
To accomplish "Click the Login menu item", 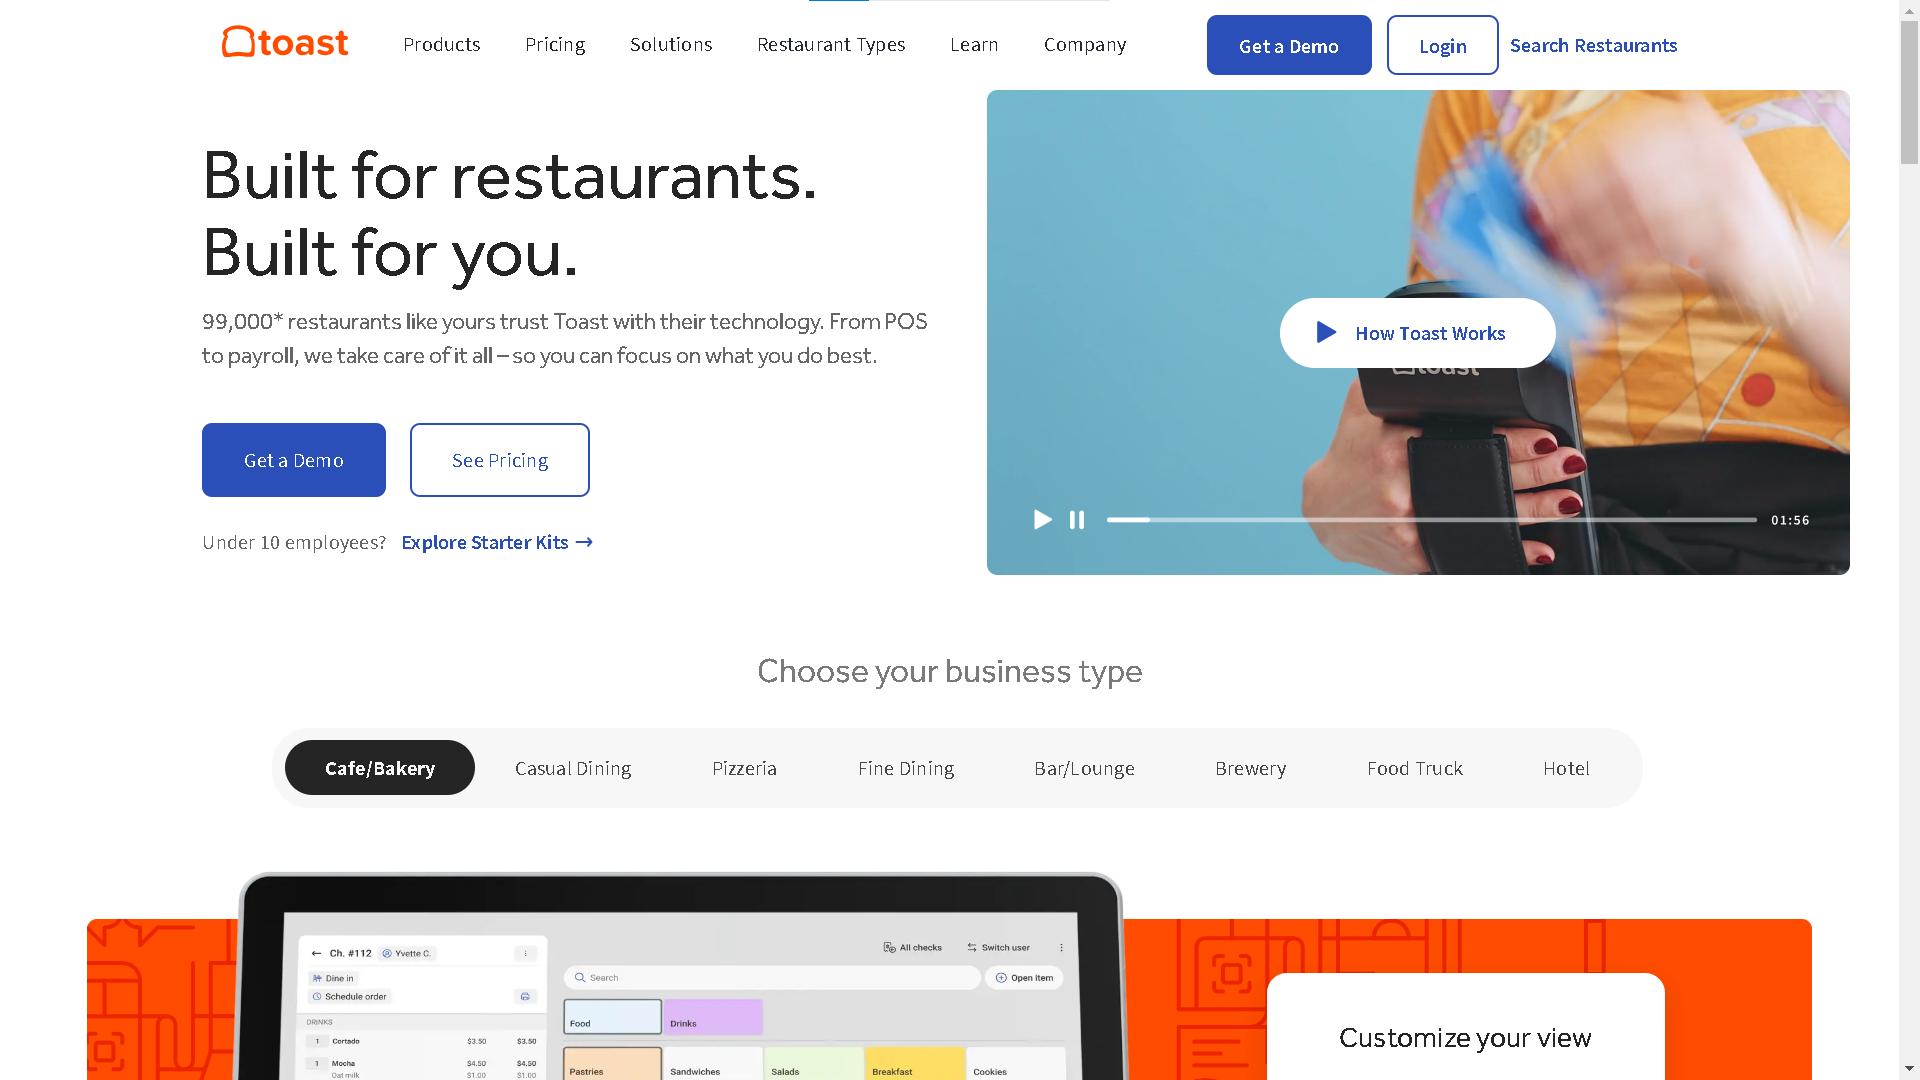I will [x=1443, y=45].
